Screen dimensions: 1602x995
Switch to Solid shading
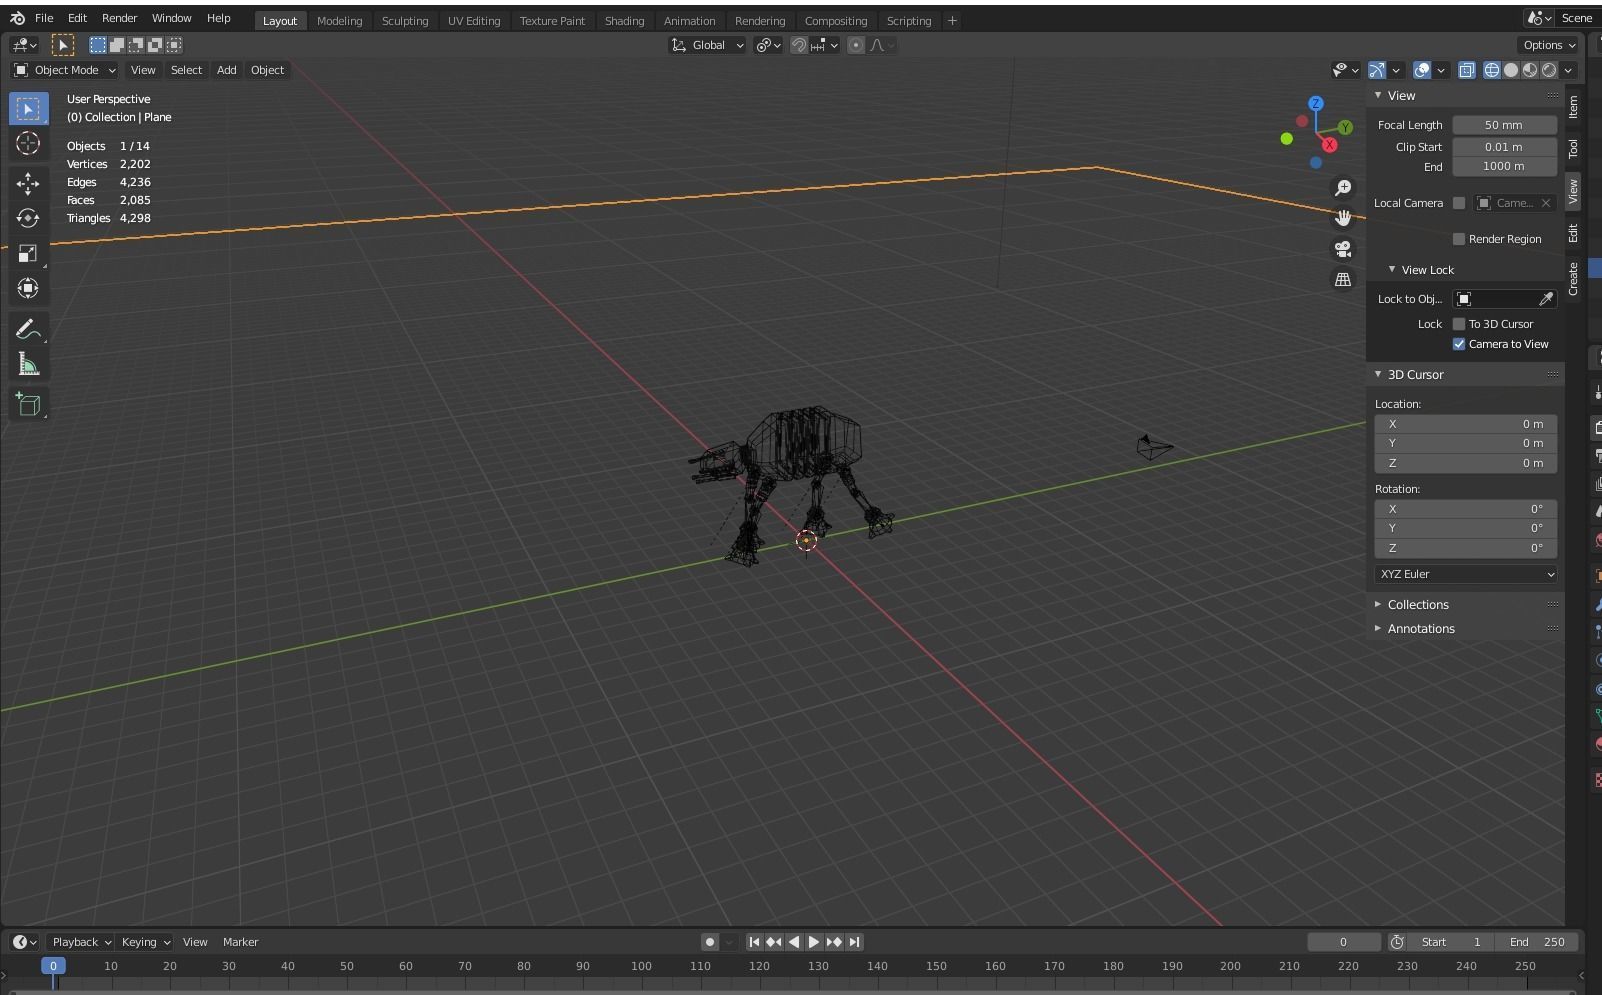tap(1511, 70)
